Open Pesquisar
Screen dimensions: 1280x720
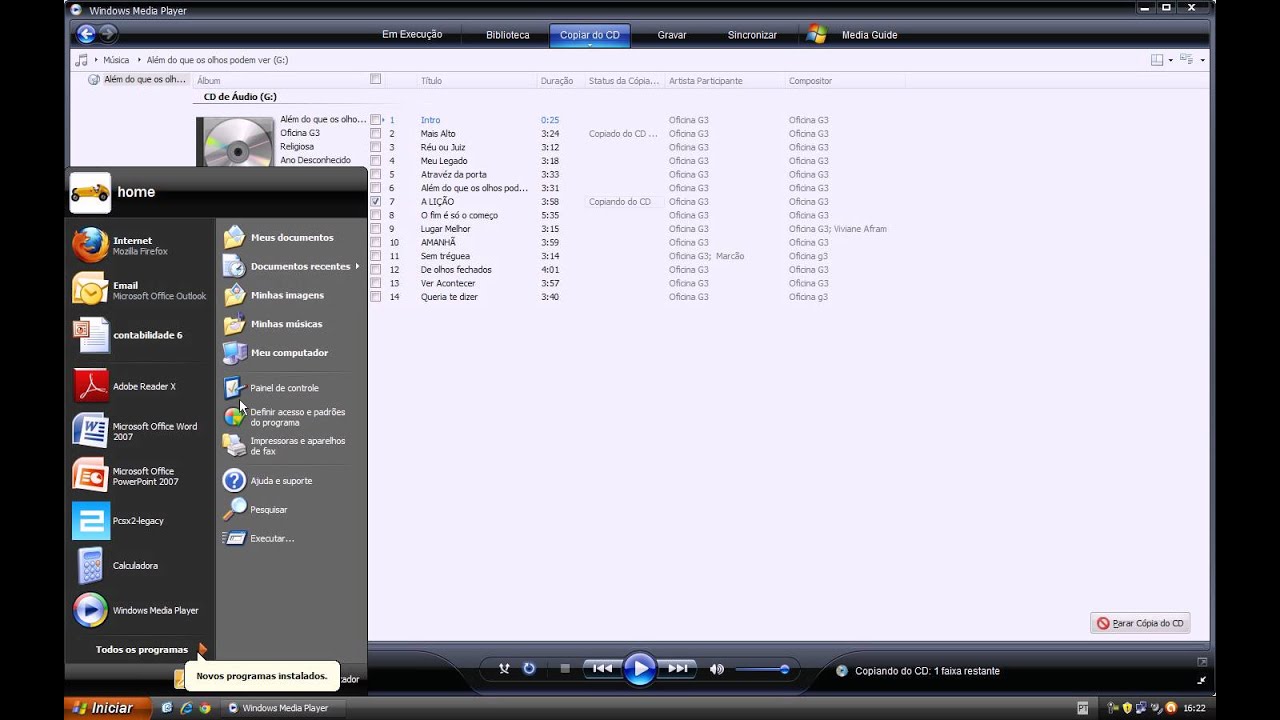pos(291,510)
